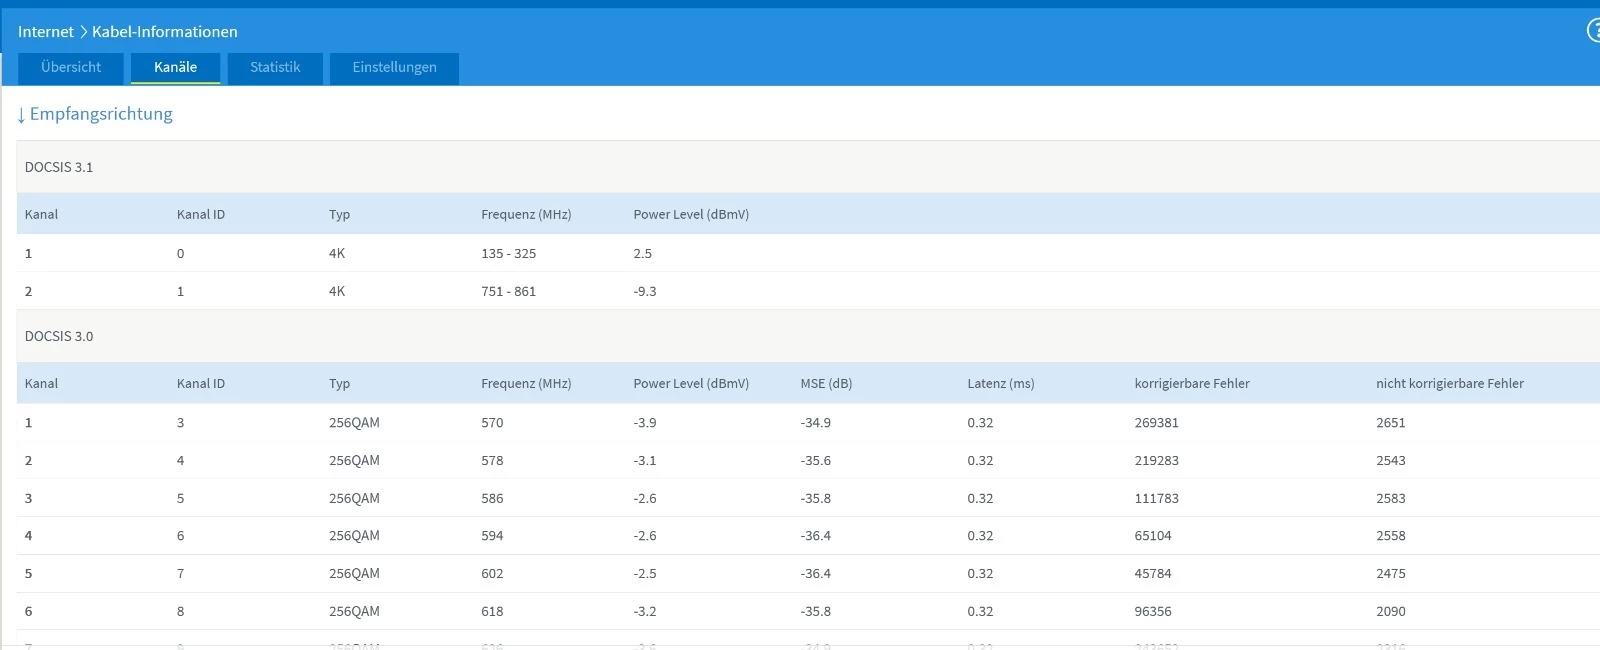1600x650 pixels.
Task: Click frequency value 618
Action: pos(492,612)
